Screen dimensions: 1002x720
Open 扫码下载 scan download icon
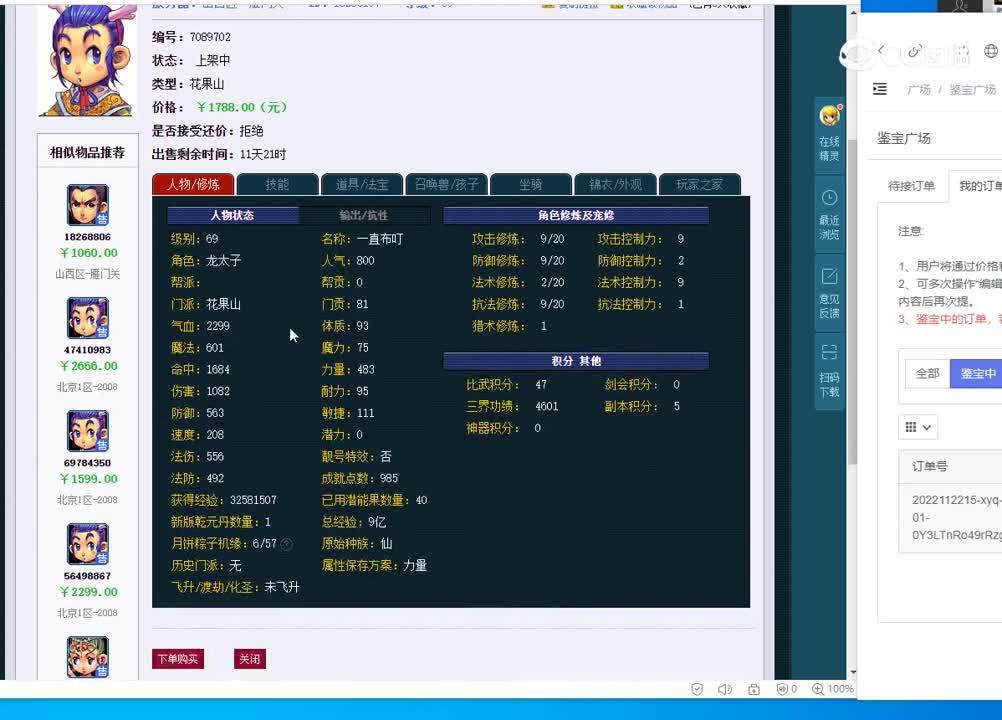(829, 352)
